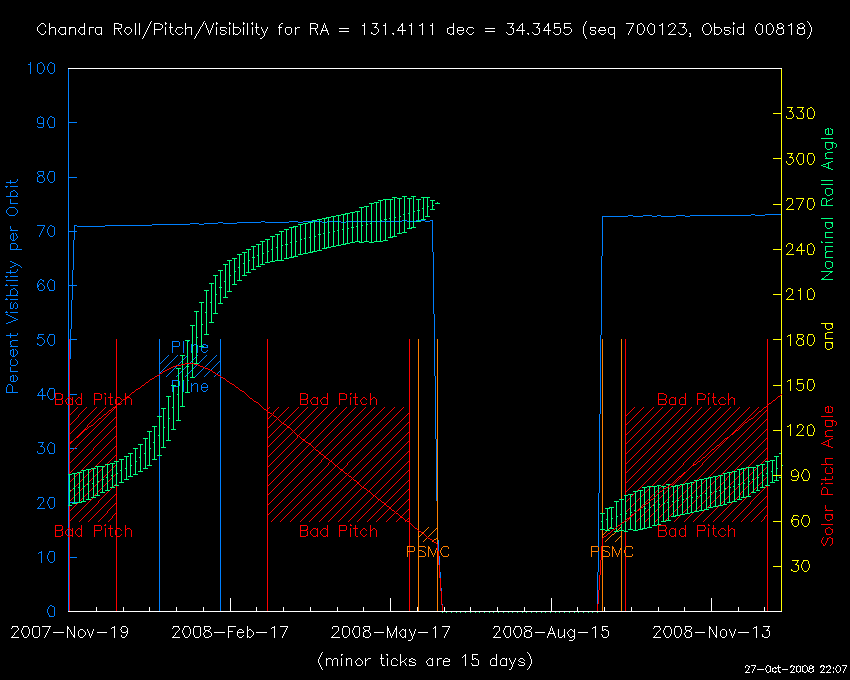Click the 100 tick on left axis

(x=44, y=69)
